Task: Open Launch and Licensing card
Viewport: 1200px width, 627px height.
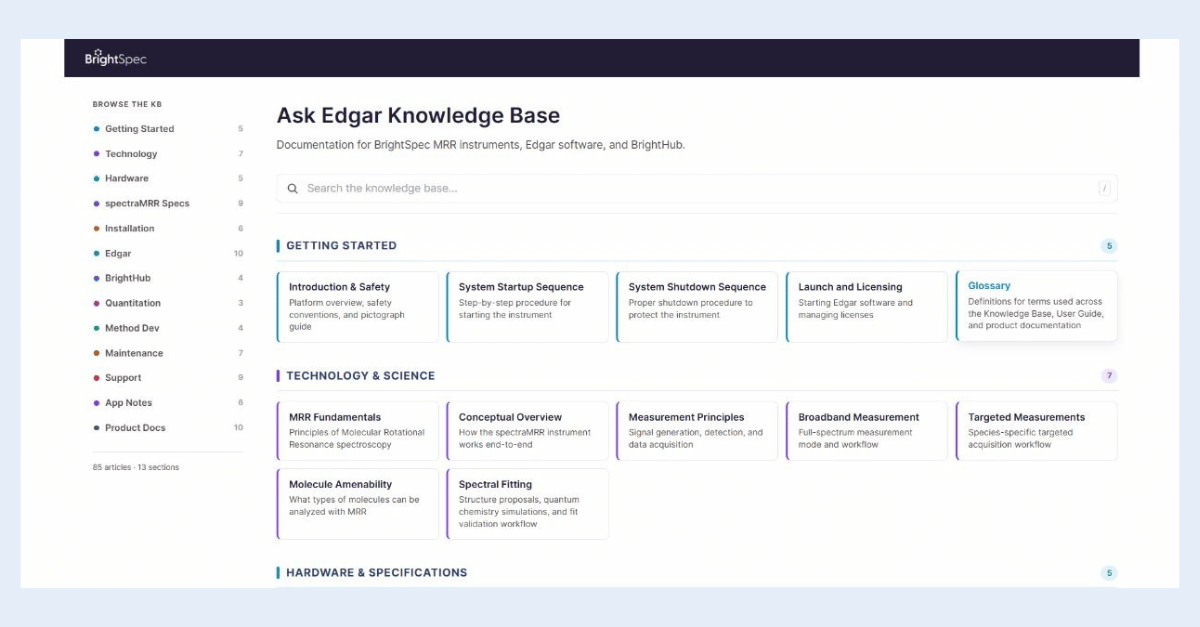Action: coord(867,307)
